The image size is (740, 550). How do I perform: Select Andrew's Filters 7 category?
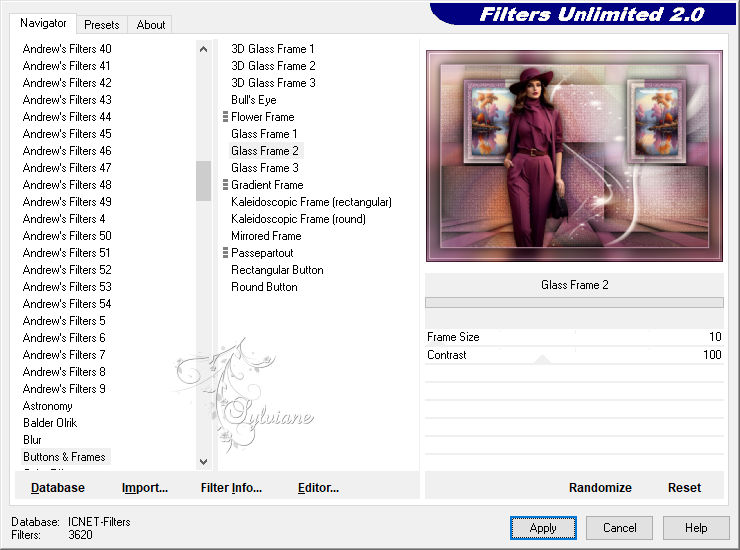click(x=64, y=355)
